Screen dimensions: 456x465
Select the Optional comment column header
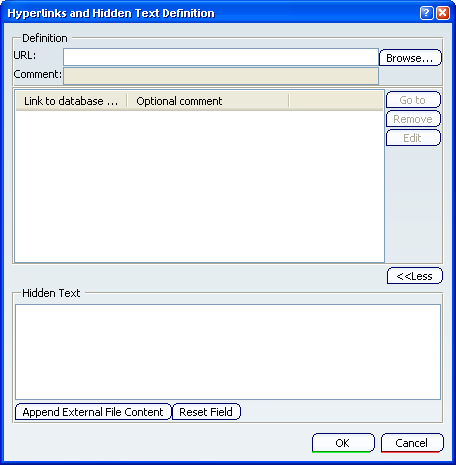pyautogui.click(x=208, y=101)
